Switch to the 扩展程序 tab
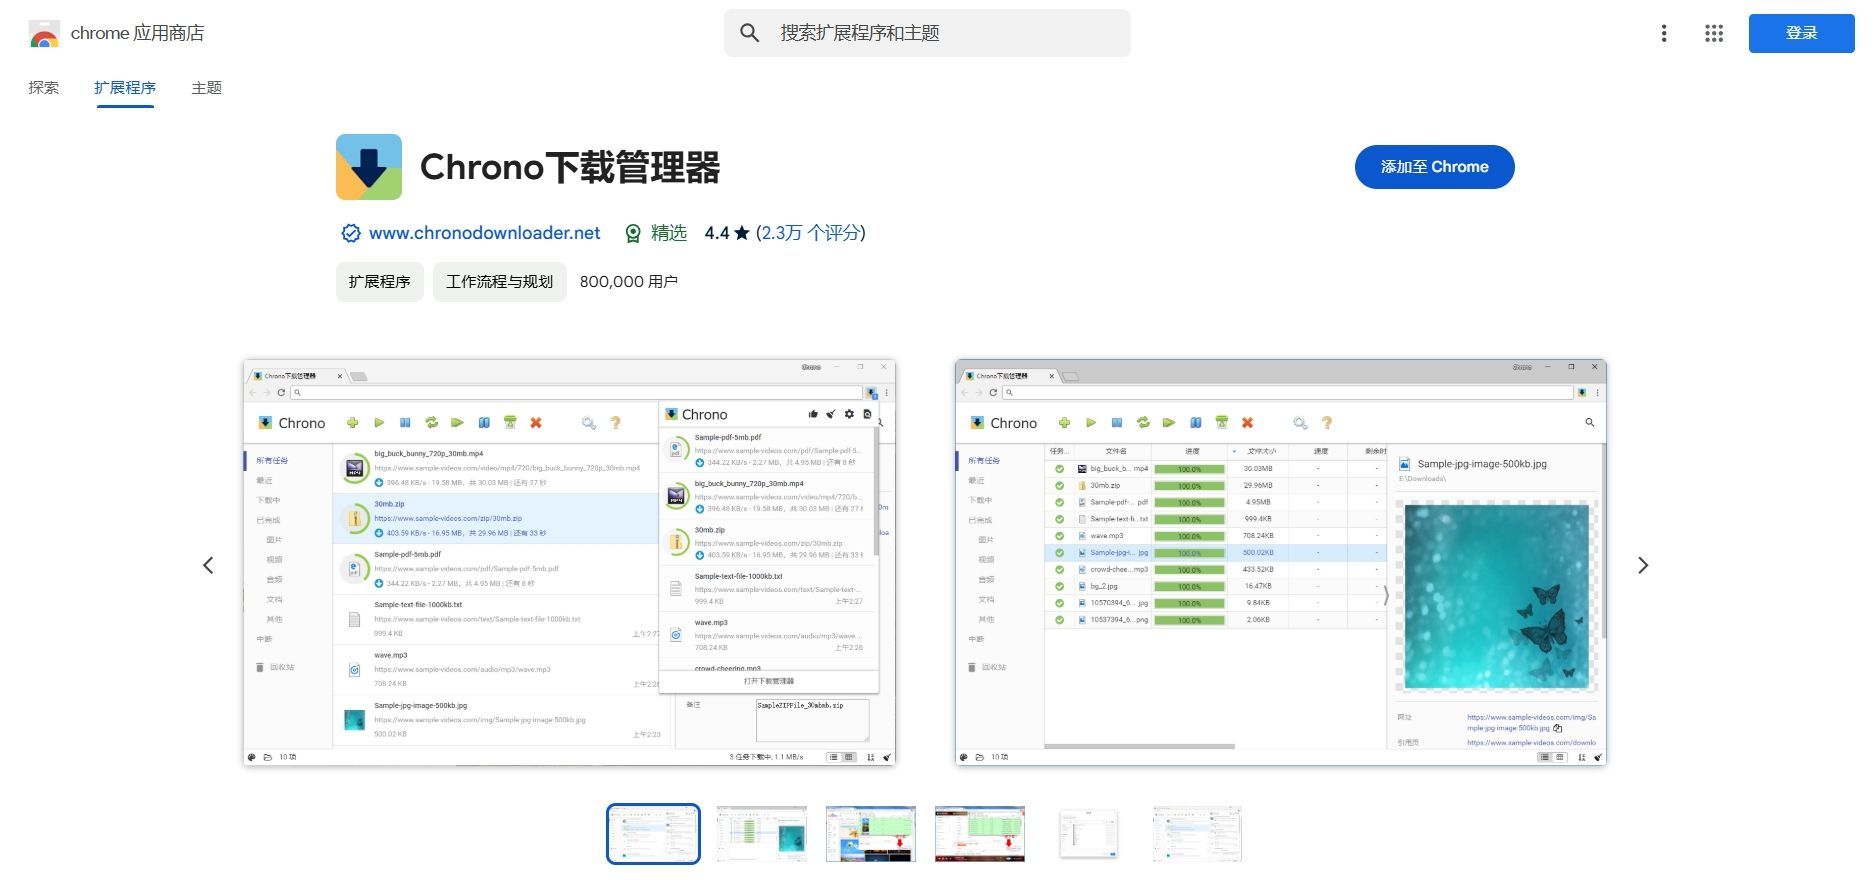 pyautogui.click(x=125, y=88)
